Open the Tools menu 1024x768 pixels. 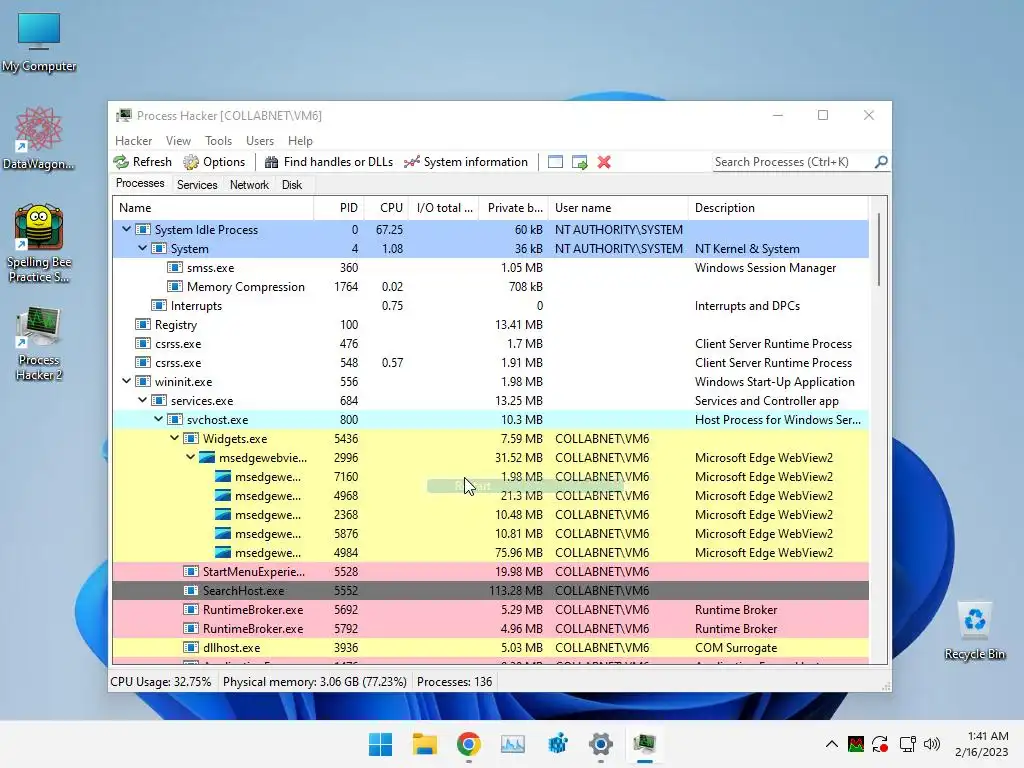[218, 140]
